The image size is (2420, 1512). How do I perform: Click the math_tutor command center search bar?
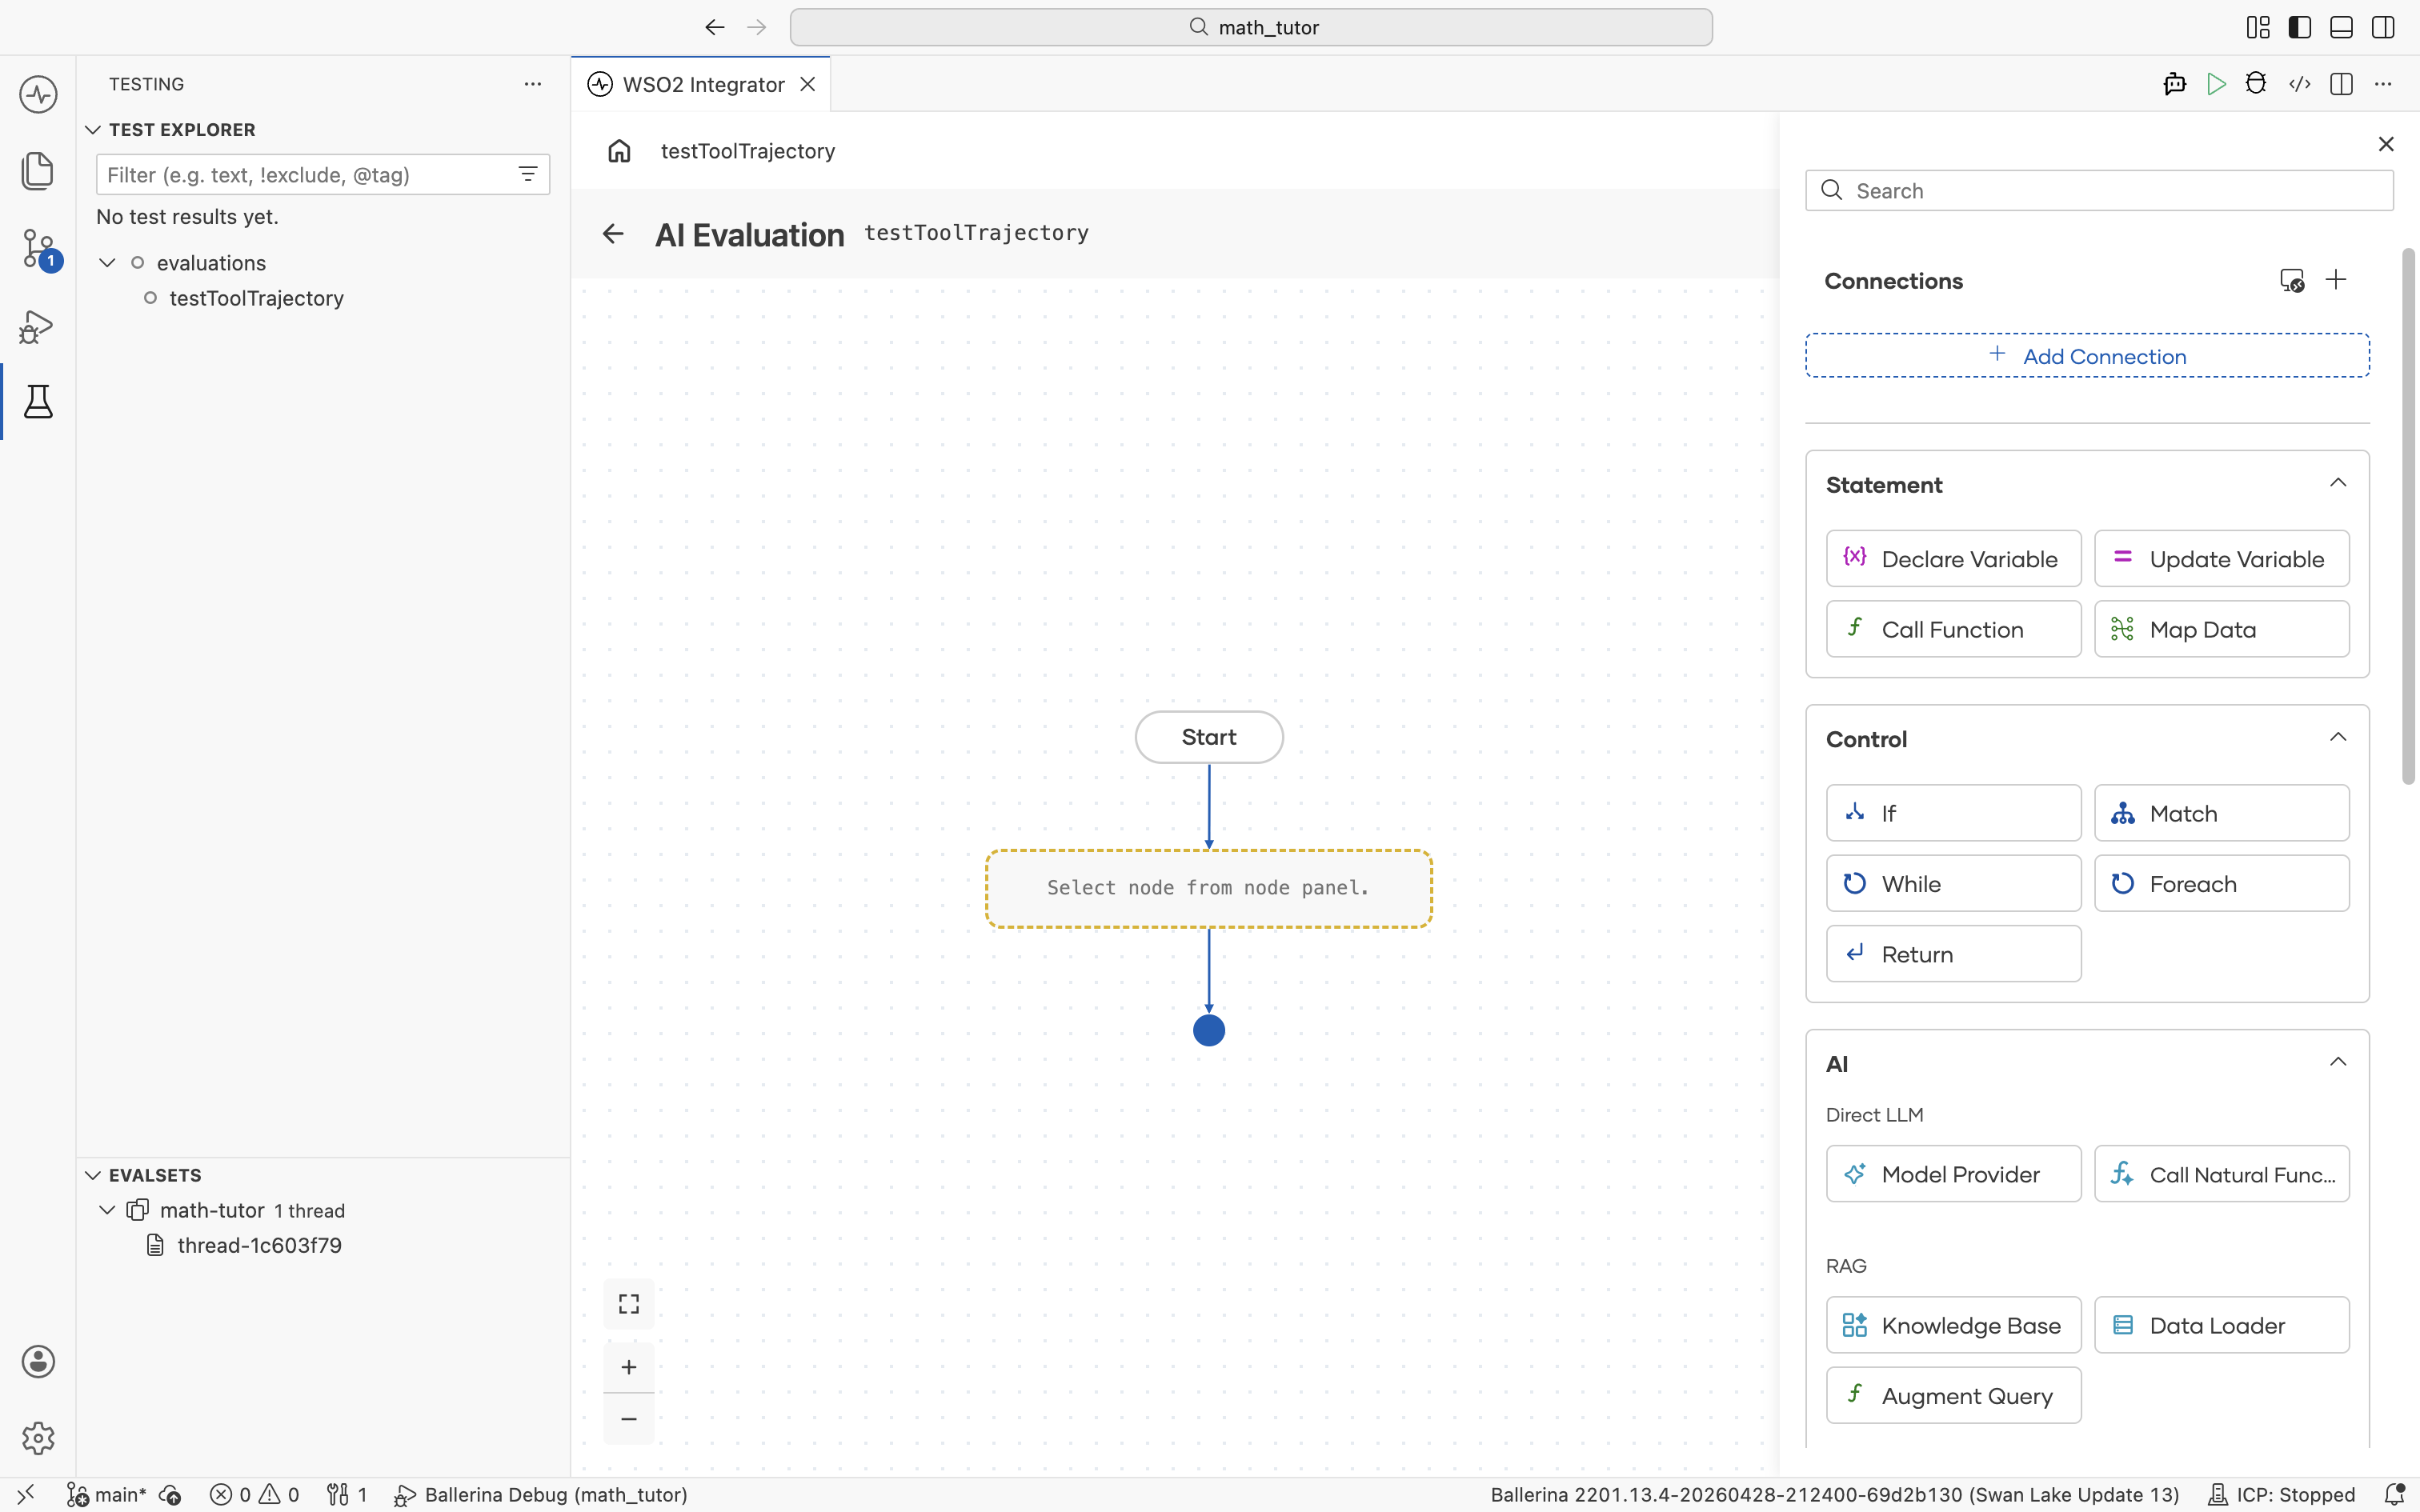coord(1251,27)
